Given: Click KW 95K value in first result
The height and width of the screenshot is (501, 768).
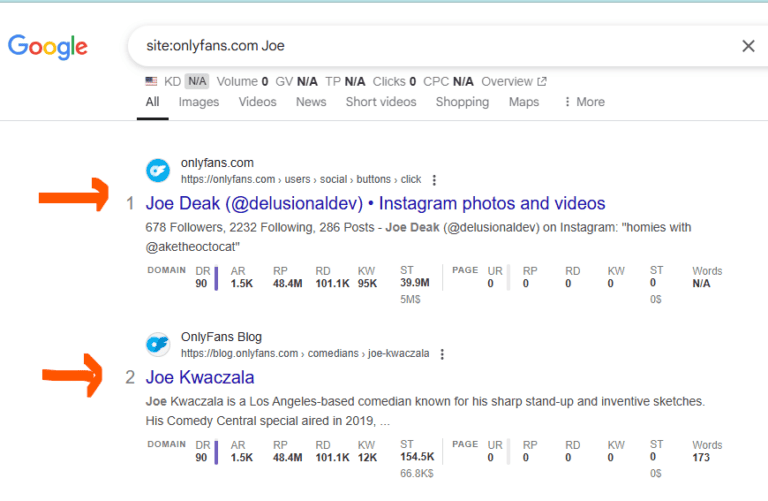Looking at the screenshot, I should point(367,284).
